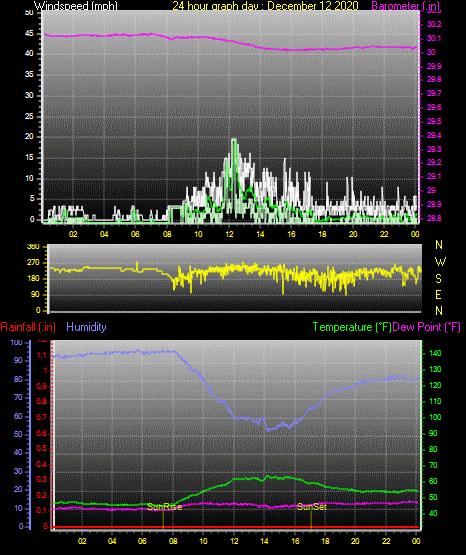Click the Humidity legend label
This screenshot has width=466, height=555.
click(86, 327)
